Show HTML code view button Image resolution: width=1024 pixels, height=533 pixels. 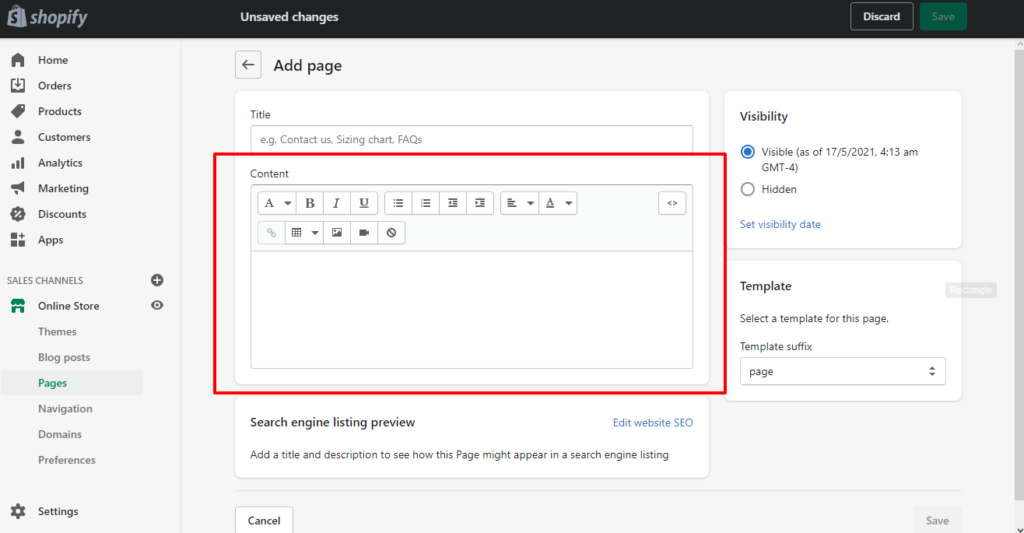pyautogui.click(x=672, y=203)
